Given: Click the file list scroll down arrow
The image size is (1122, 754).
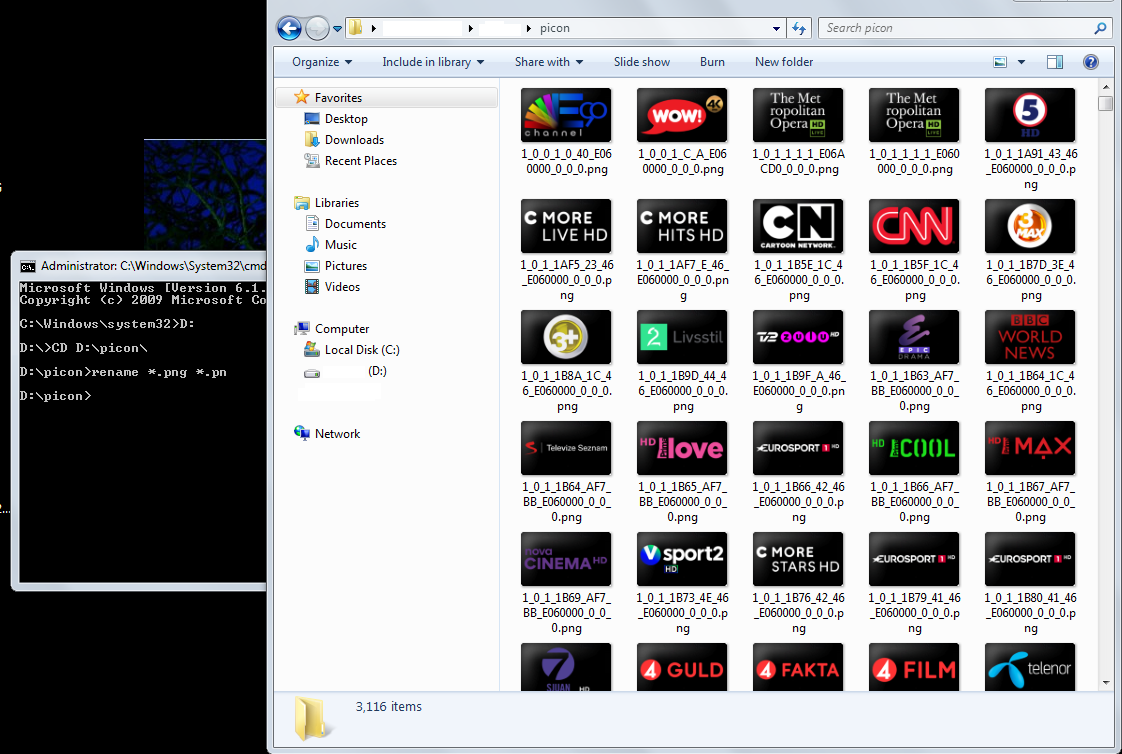Looking at the screenshot, I should point(1106,683).
